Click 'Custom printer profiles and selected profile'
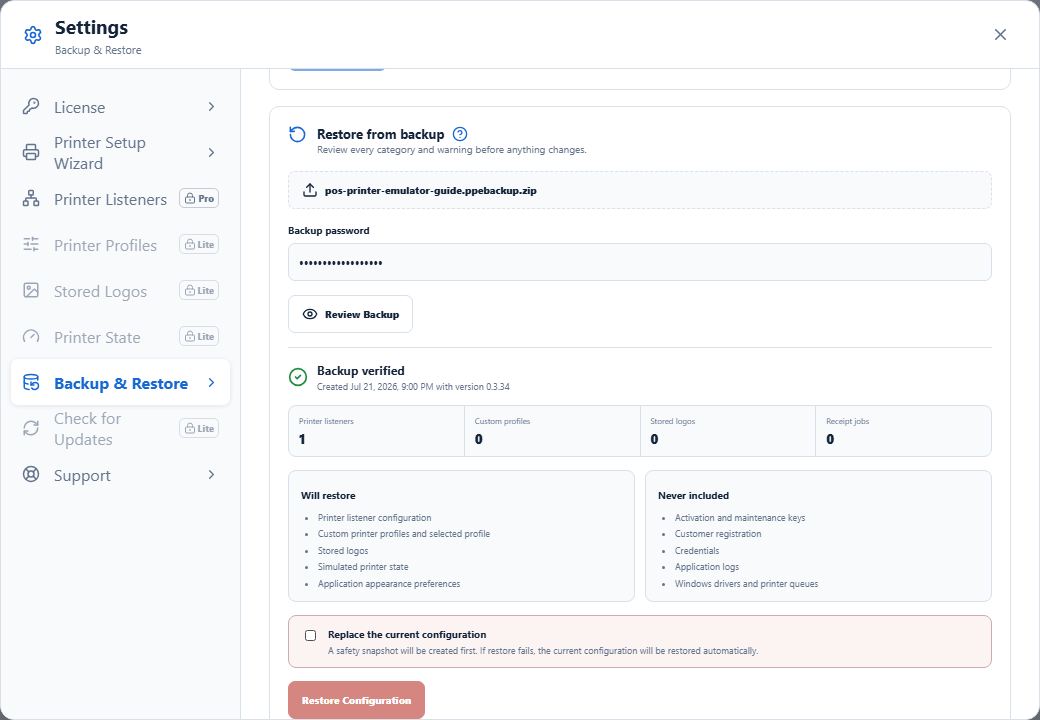The image size is (1040, 720). [x=403, y=534]
